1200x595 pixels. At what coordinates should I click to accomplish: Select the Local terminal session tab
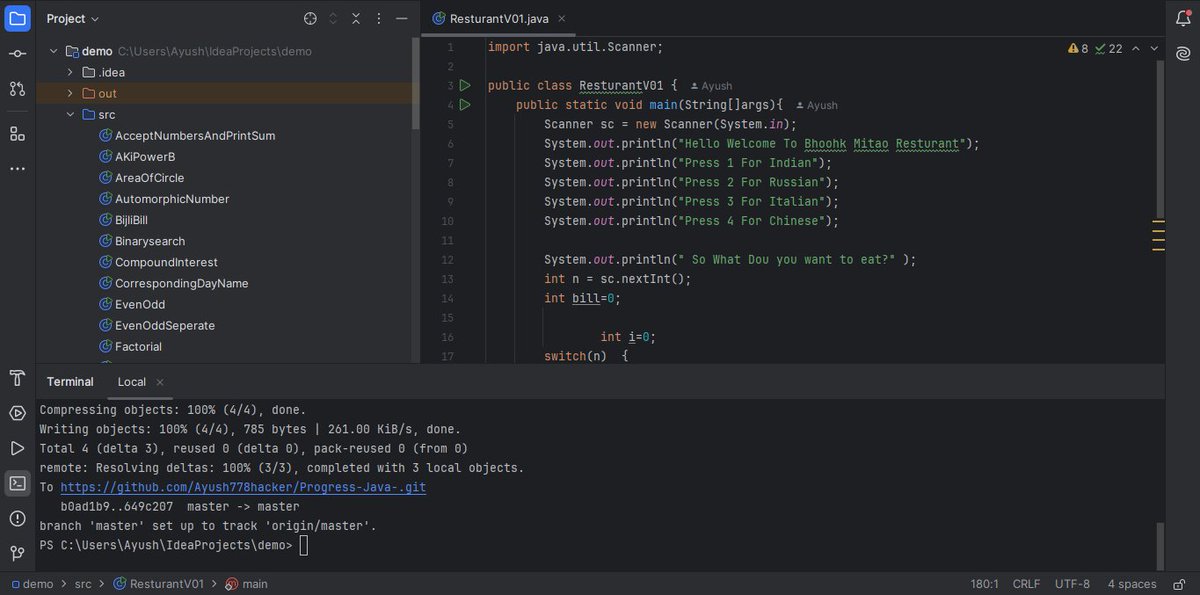131,382
